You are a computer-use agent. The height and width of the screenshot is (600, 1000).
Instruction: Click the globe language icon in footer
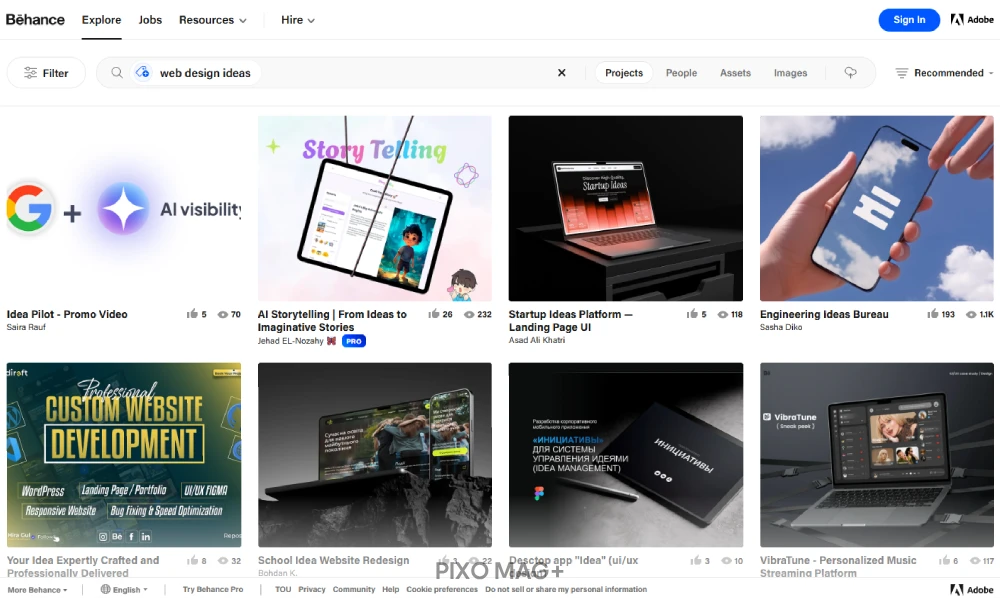[x=105, y=589]
